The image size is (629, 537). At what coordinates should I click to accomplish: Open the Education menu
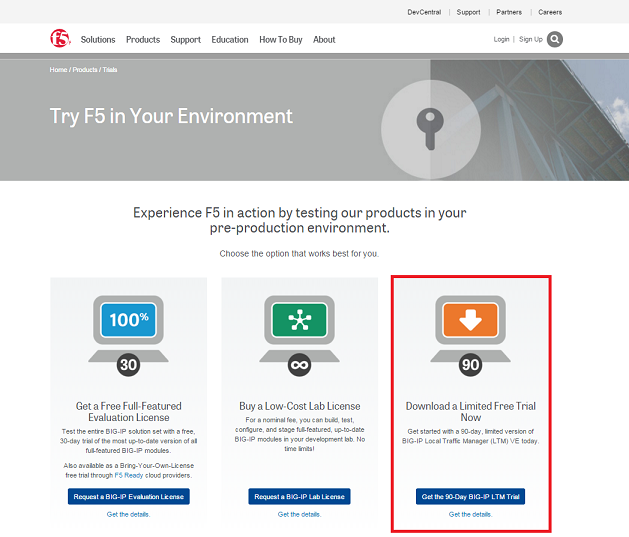coord(230,40)
